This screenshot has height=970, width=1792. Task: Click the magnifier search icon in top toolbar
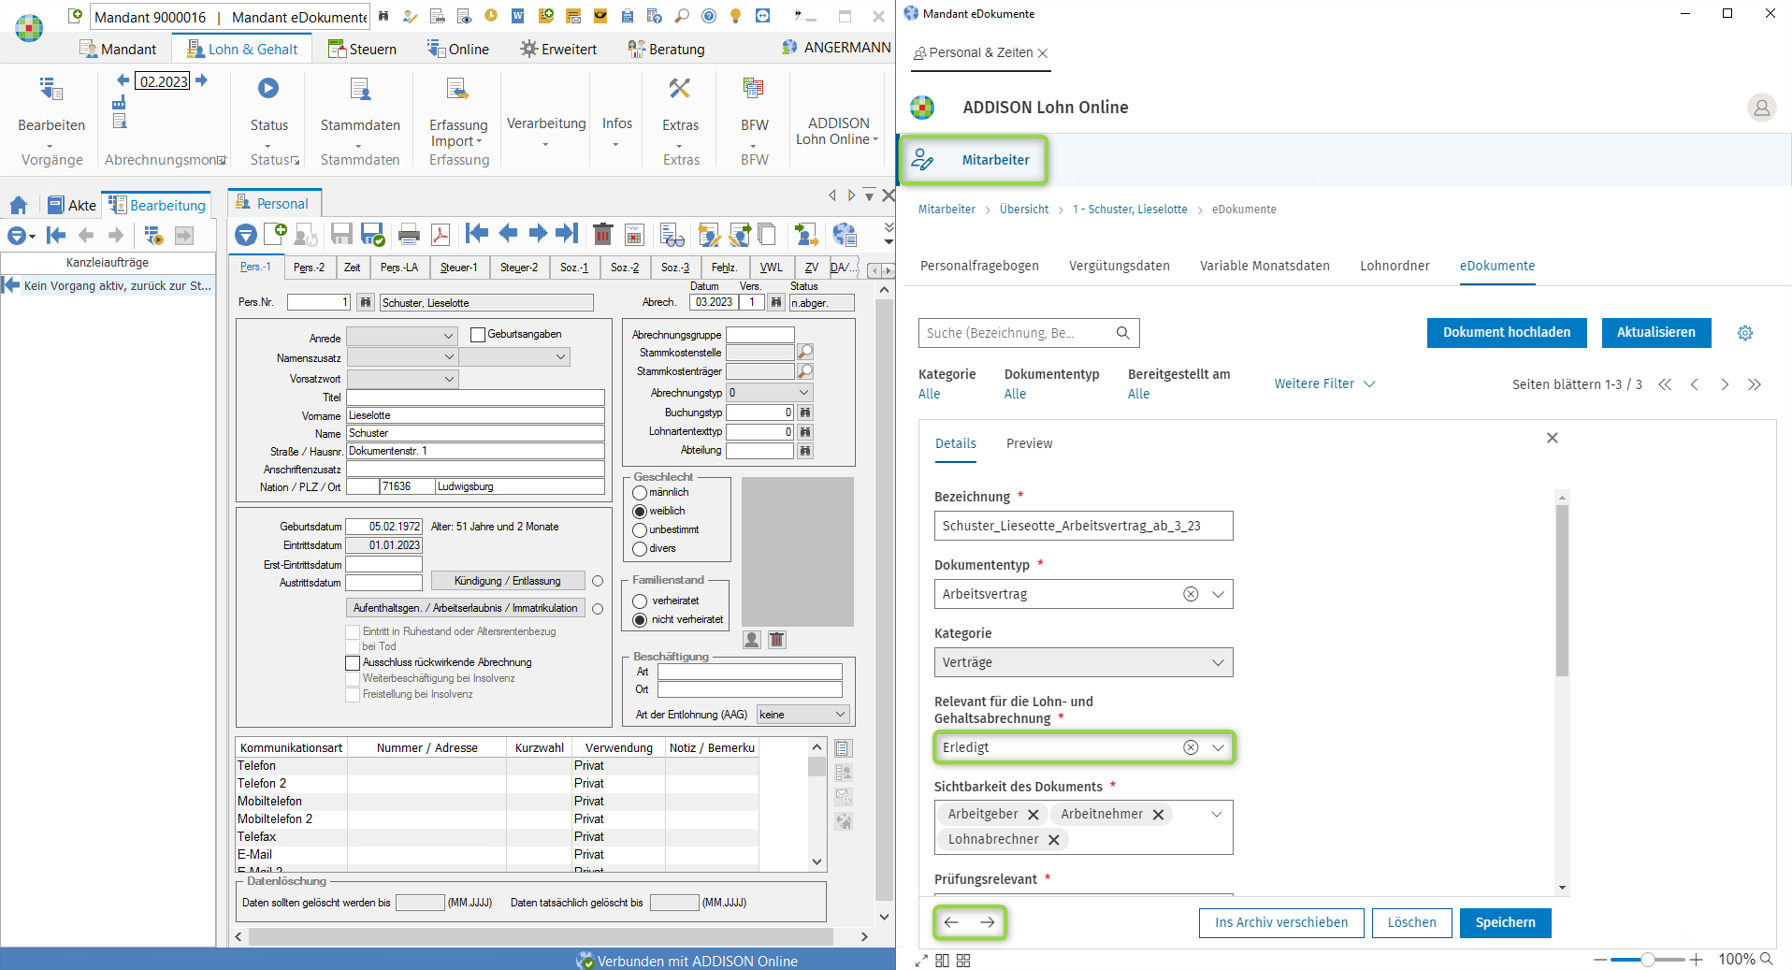tap(682, 16)
